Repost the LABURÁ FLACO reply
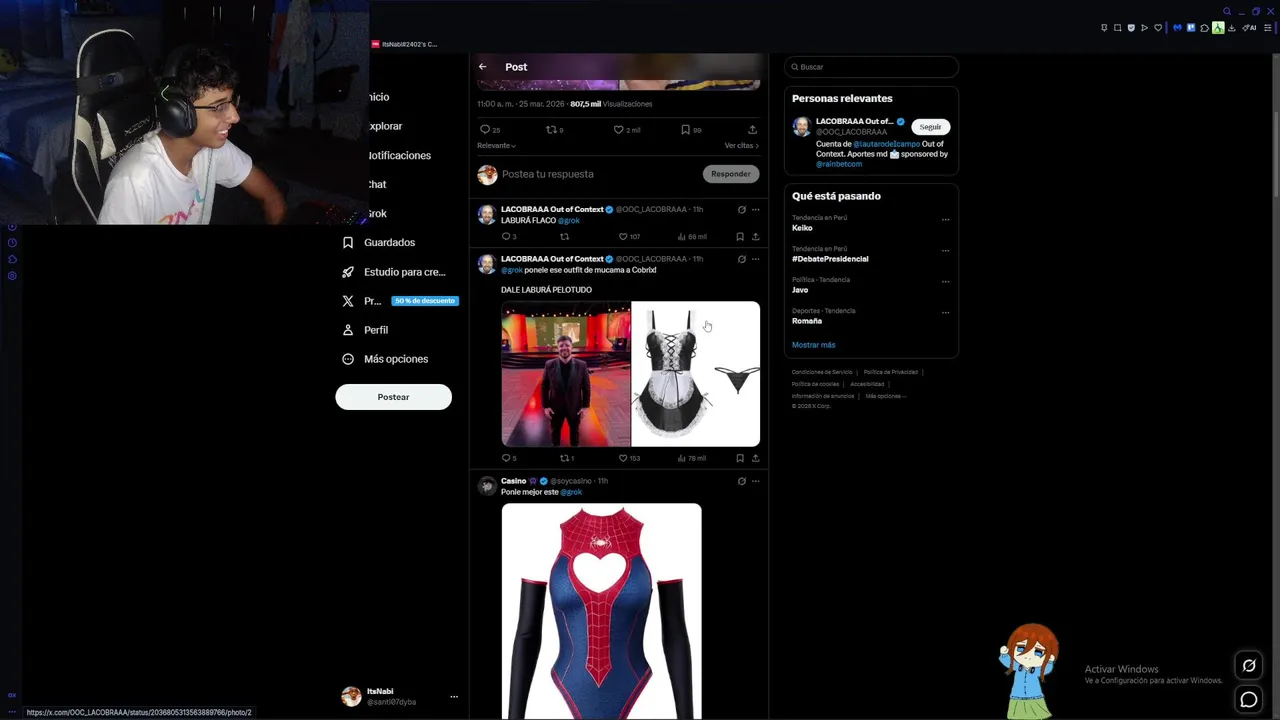The height and width of the screenshot is (720, 1280). [x=564, y=237]
